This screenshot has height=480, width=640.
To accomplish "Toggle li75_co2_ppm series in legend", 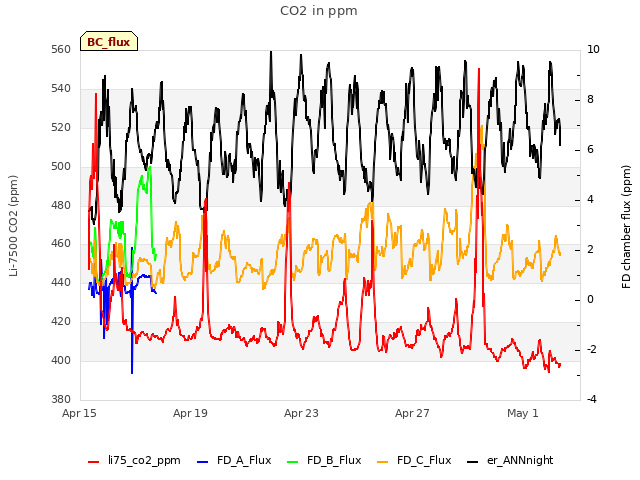I will [134, 460].
